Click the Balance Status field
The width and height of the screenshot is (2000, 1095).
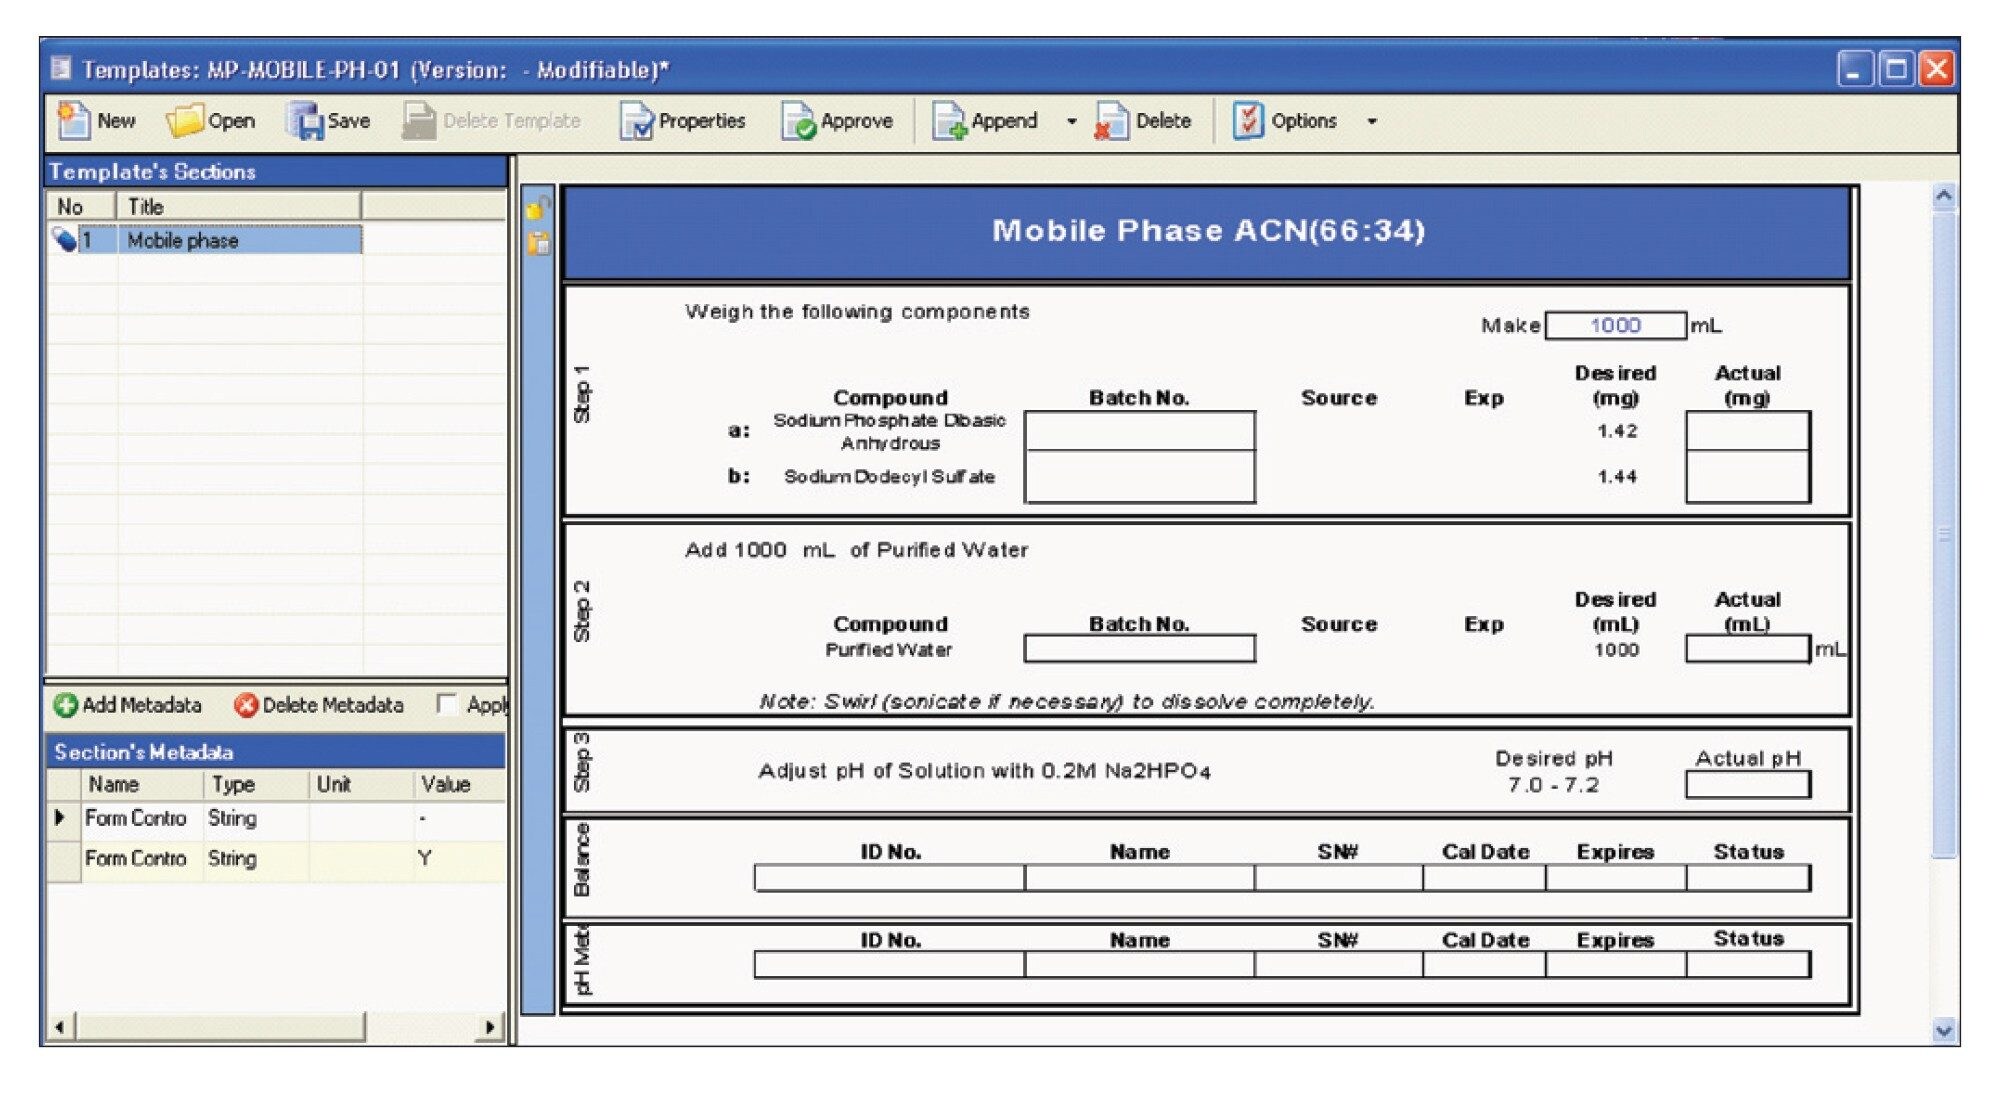click(x=1747, y=878)
